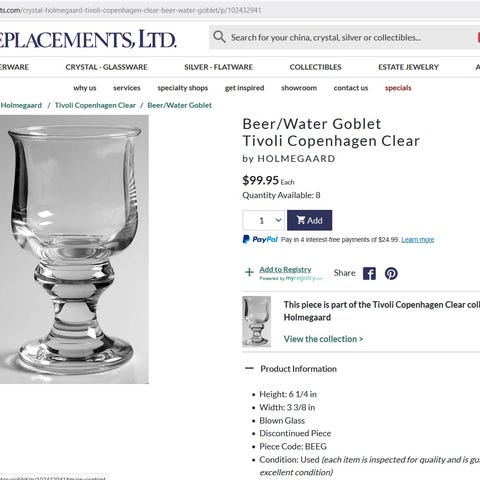Open the Estate Jewelry menu
This screenshot has width=480, height=480.
(x=408, y=67)
